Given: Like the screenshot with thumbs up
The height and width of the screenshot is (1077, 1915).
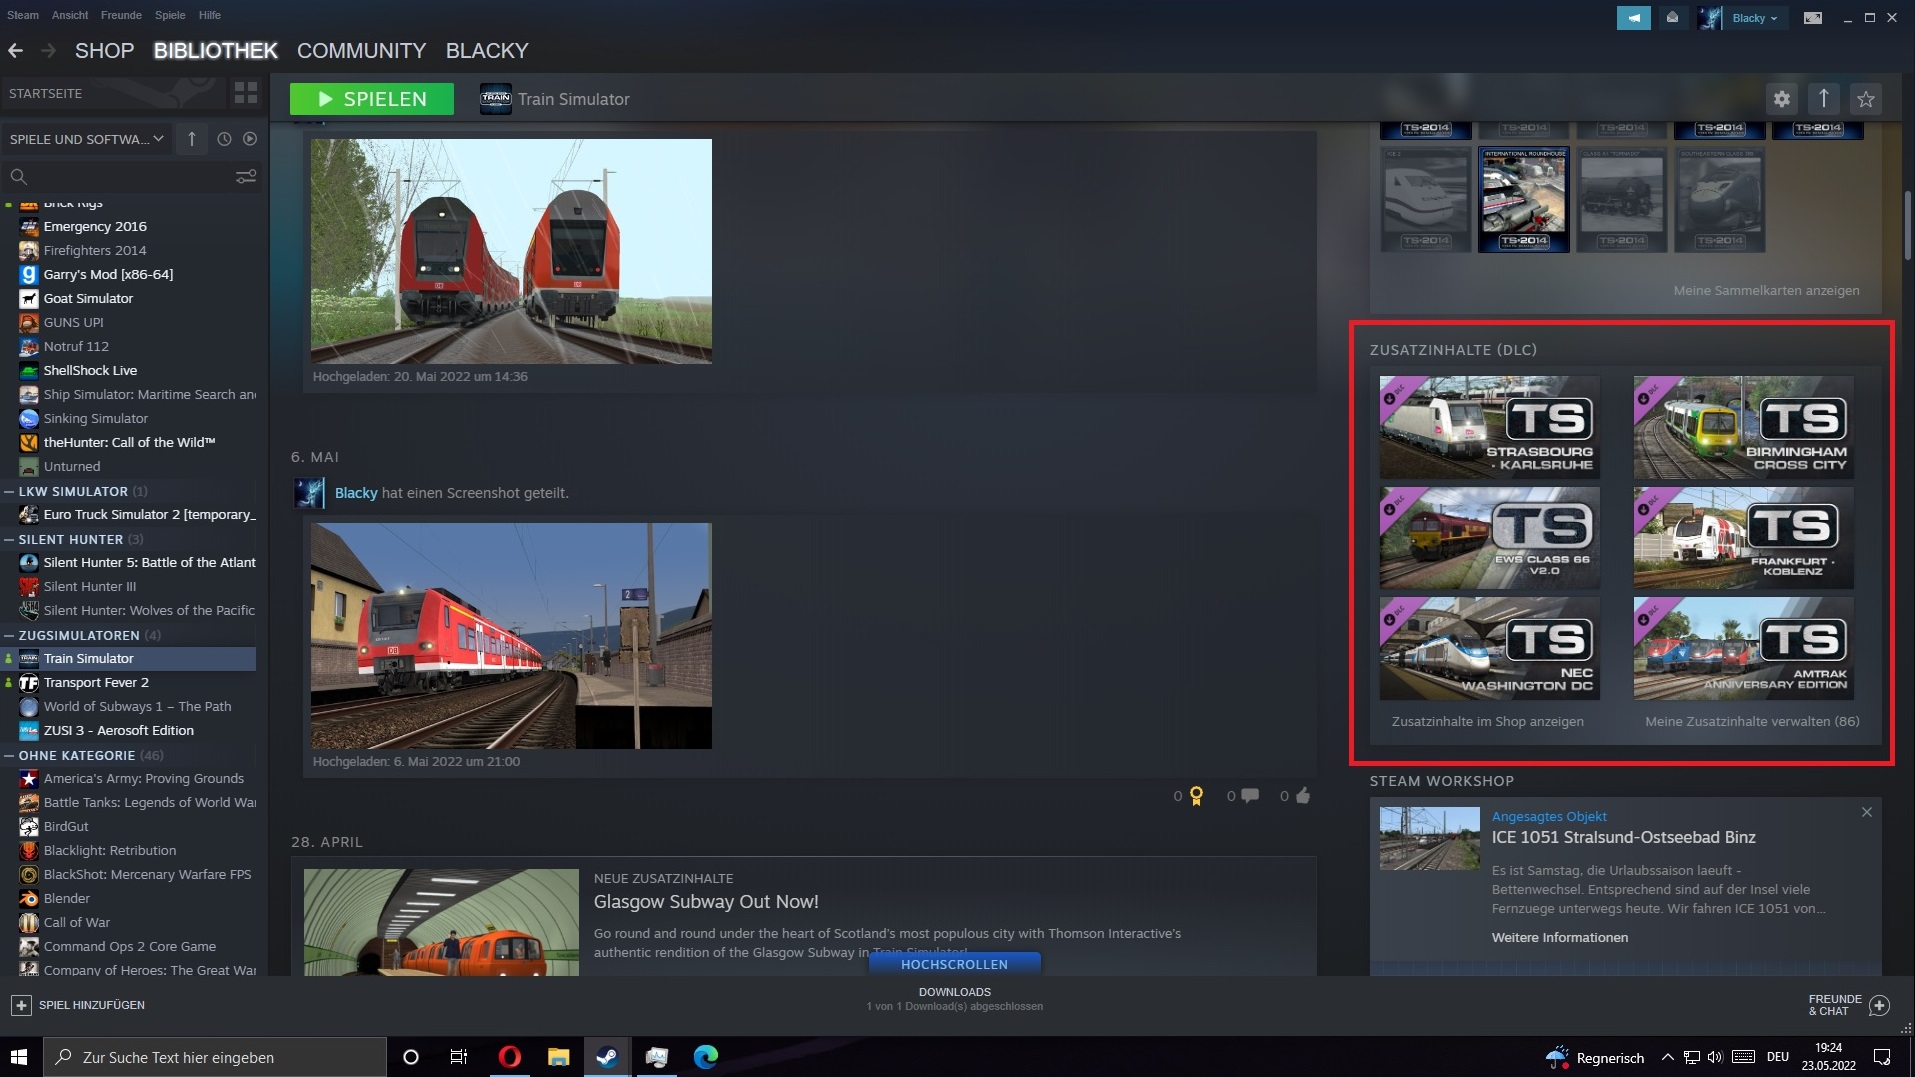Looking at the screenshot, I should tap(1302, 796).
